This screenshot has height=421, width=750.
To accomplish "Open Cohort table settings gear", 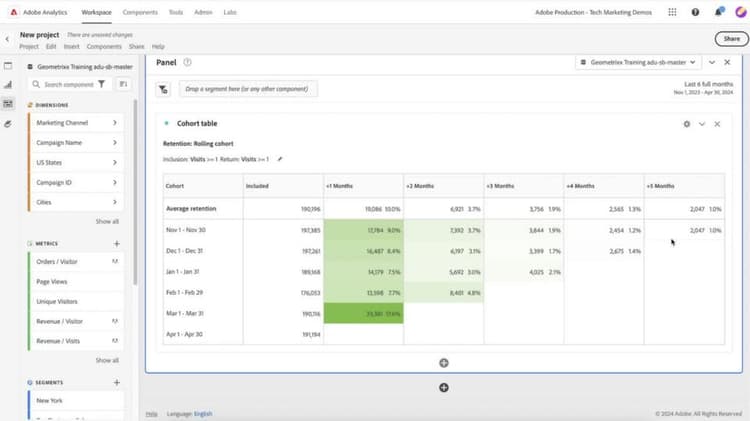I will coord(686,124).
